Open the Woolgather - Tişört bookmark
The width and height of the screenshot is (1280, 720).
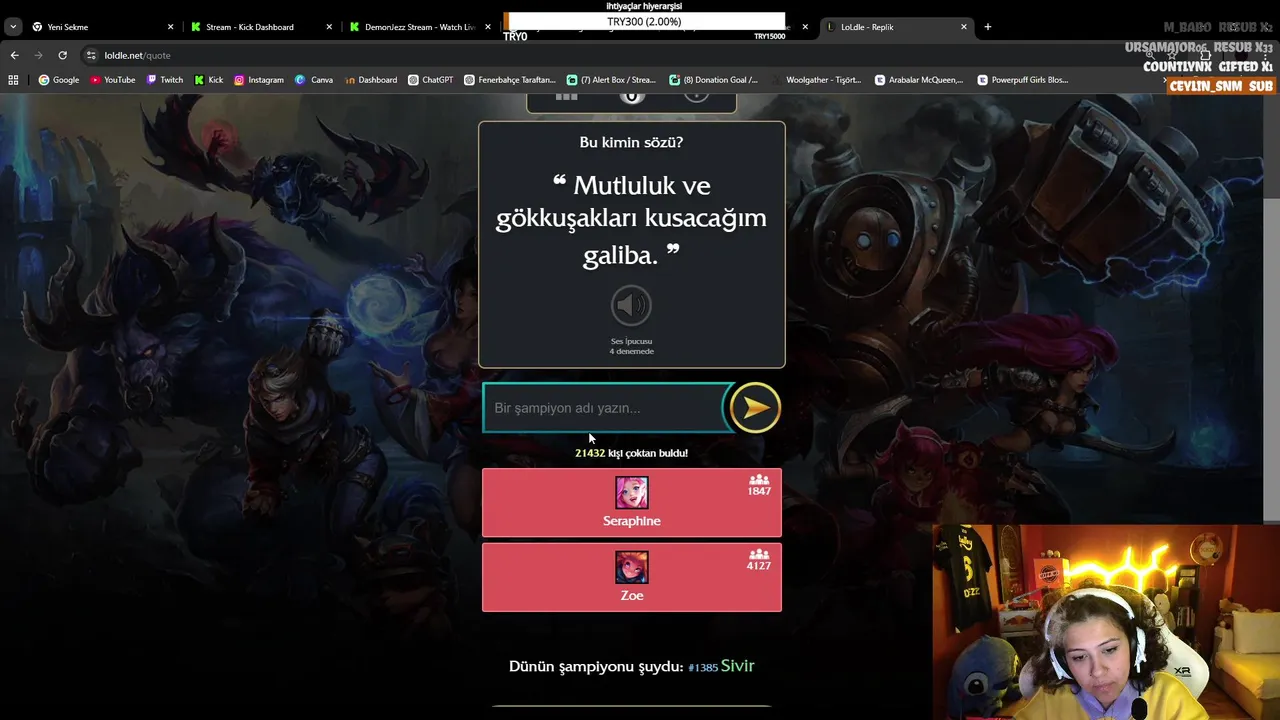tap(815, 80)
